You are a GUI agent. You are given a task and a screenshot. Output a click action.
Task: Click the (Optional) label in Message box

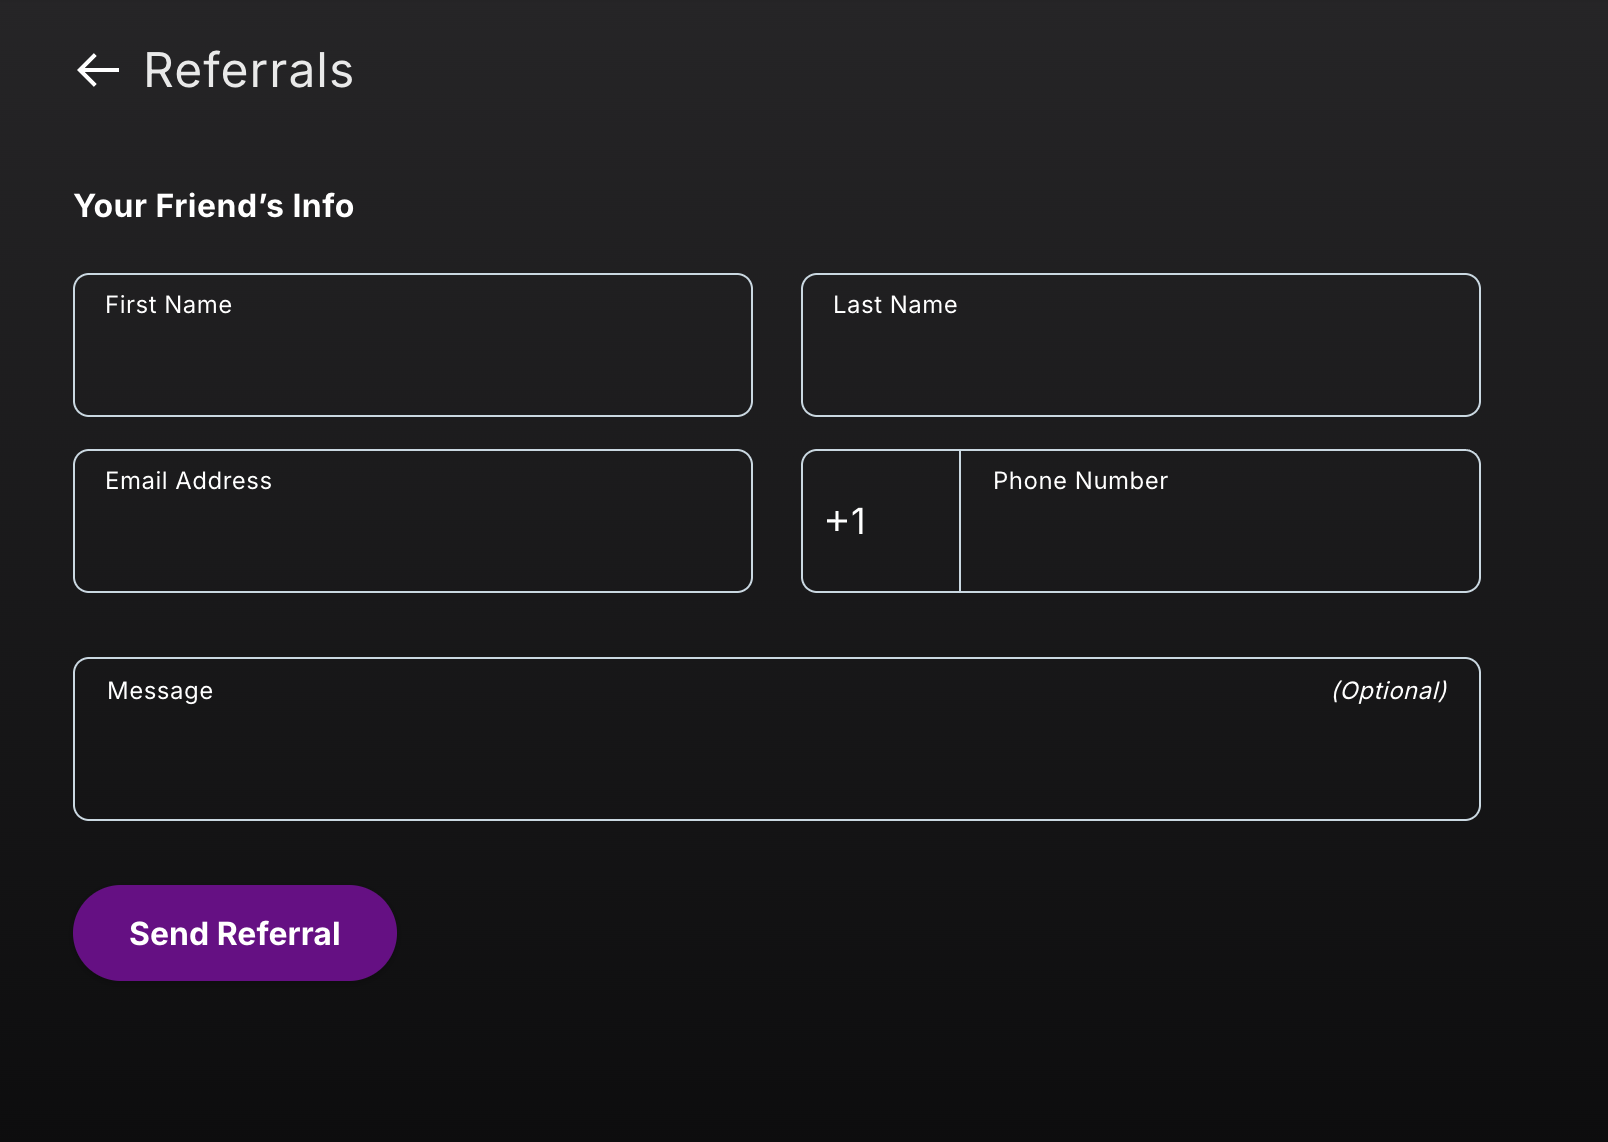point(1390,691)
